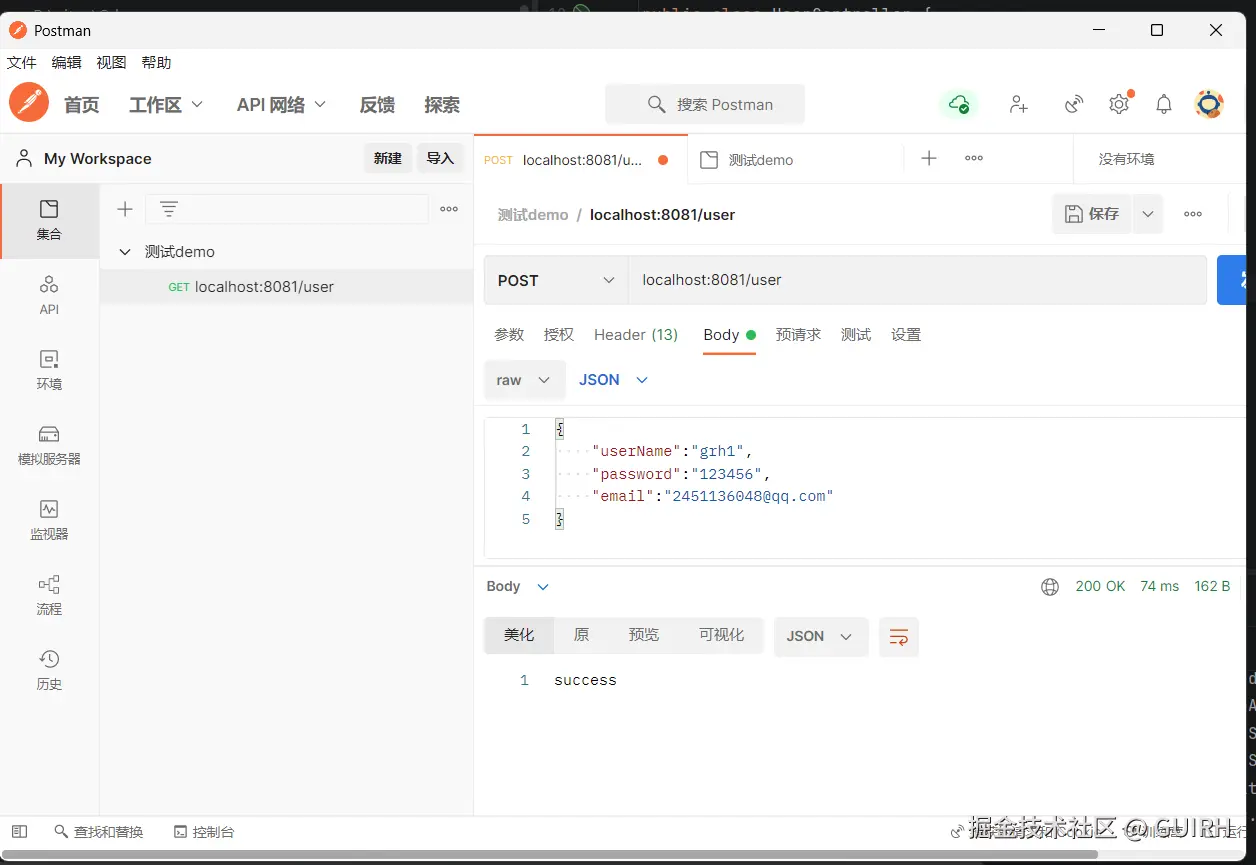Open the save options arrow beside 保存
Viewport: 1256px width, 865px height.
click(x=1148, y=214)
